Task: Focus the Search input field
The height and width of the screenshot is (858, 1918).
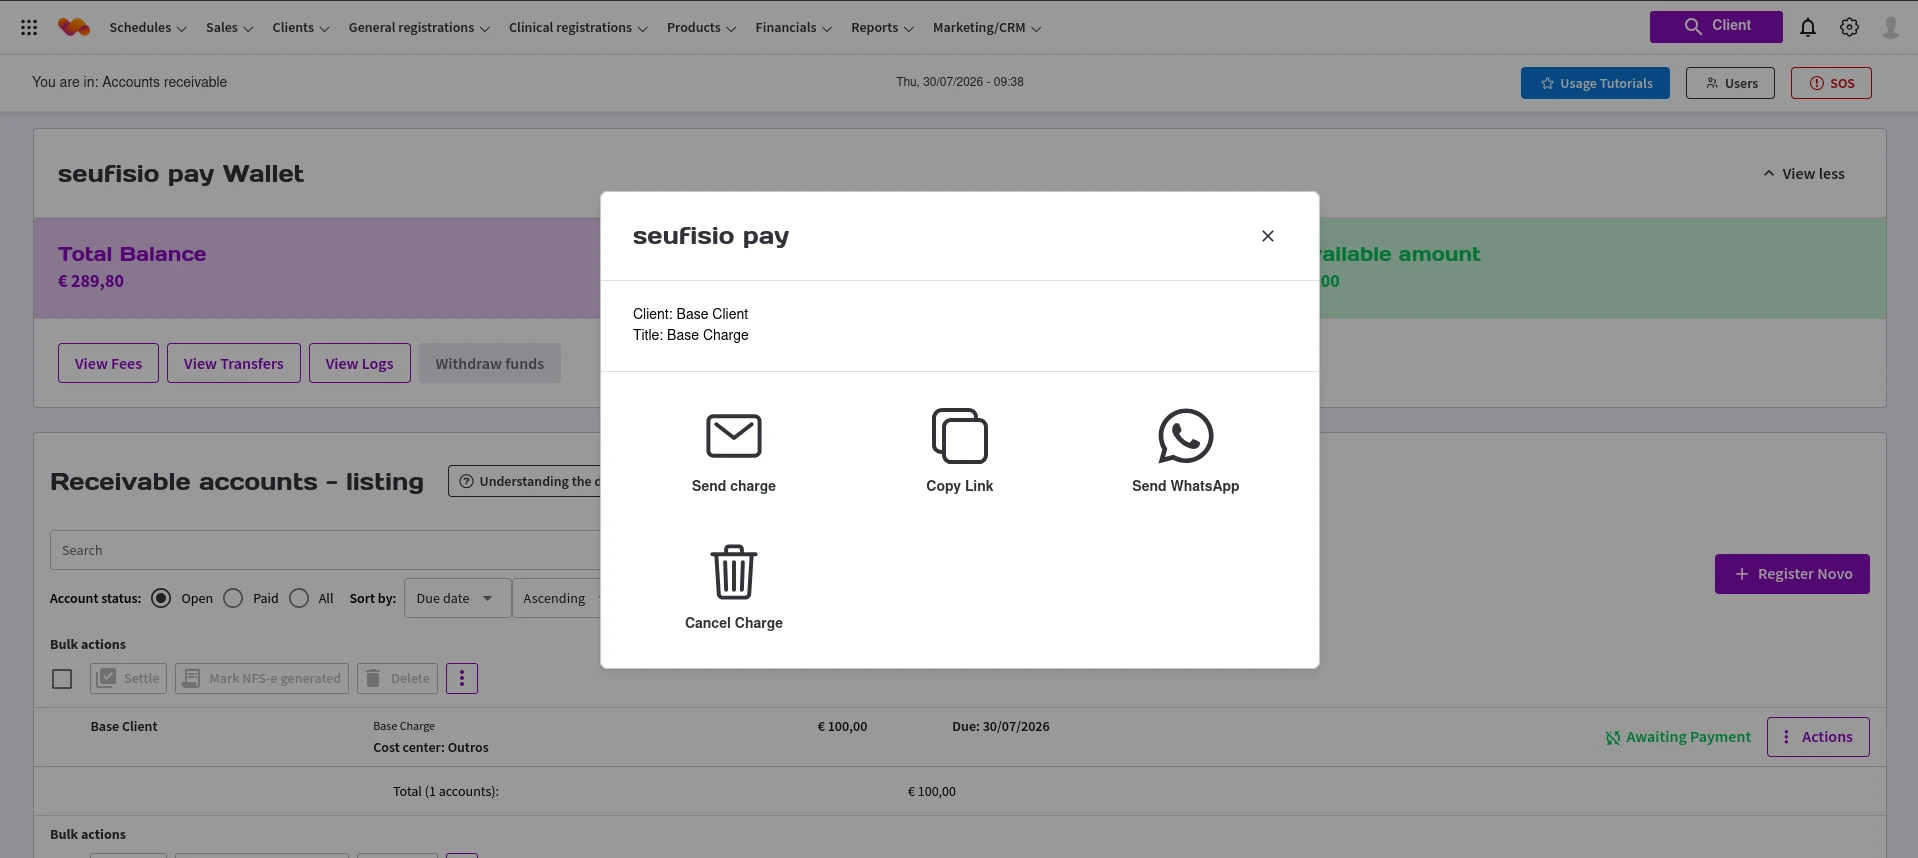Action: [x=325, y=550]
